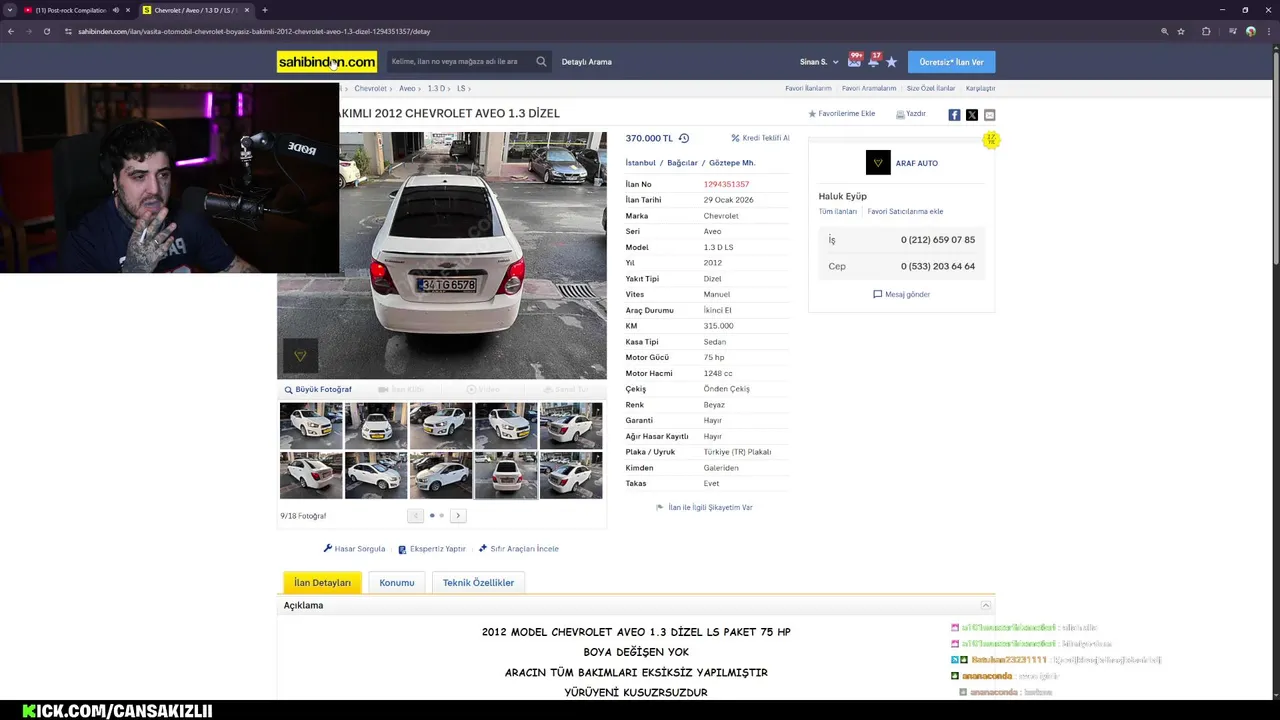Bookmark this page with the Chrome star
The width and height of the screenshot is (1280, 720).
[1181, 31]
